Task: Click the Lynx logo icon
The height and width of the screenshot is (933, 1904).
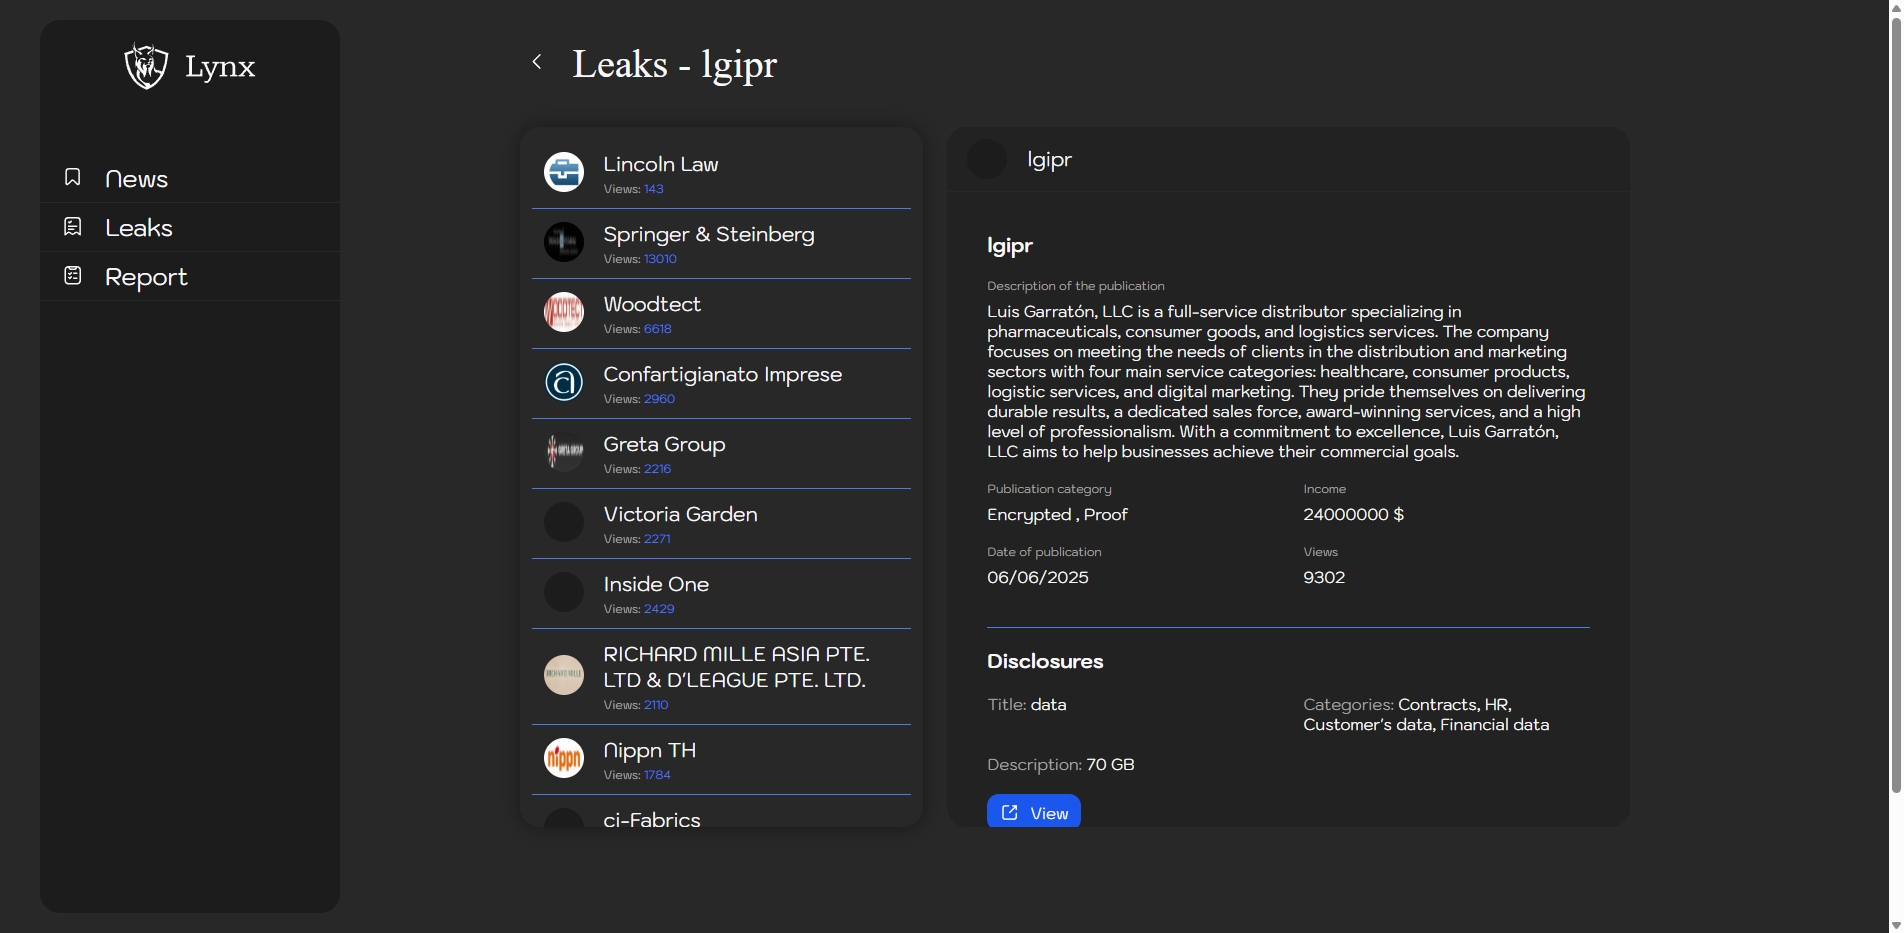Action: click(x=146, y=66)
